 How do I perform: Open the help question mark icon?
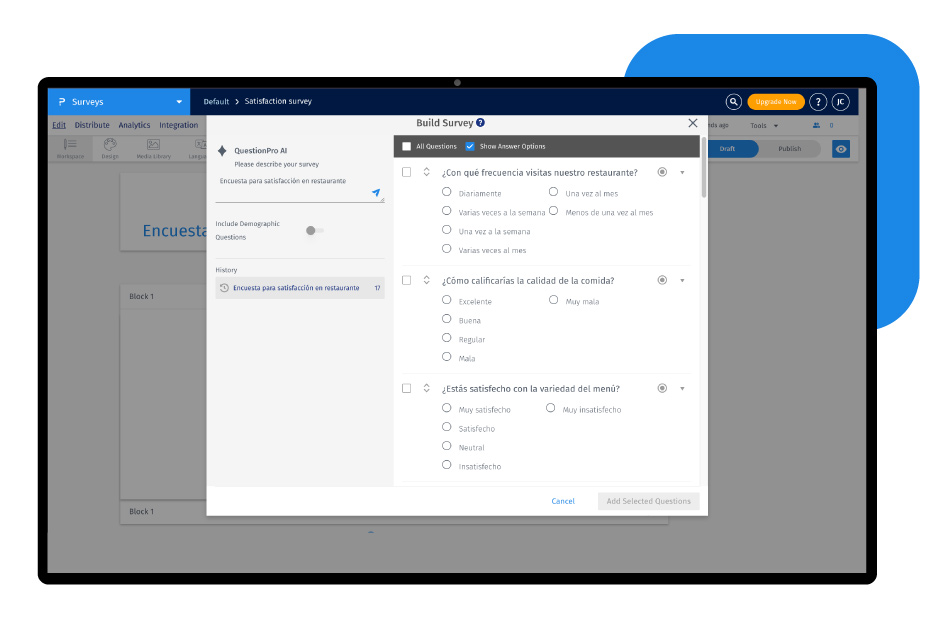point(817,102)
